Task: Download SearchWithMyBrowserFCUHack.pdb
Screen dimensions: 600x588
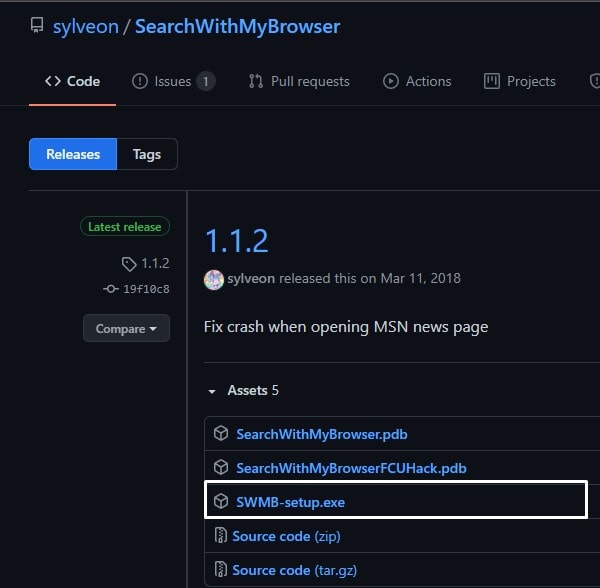Action: (x=351, y=468)
